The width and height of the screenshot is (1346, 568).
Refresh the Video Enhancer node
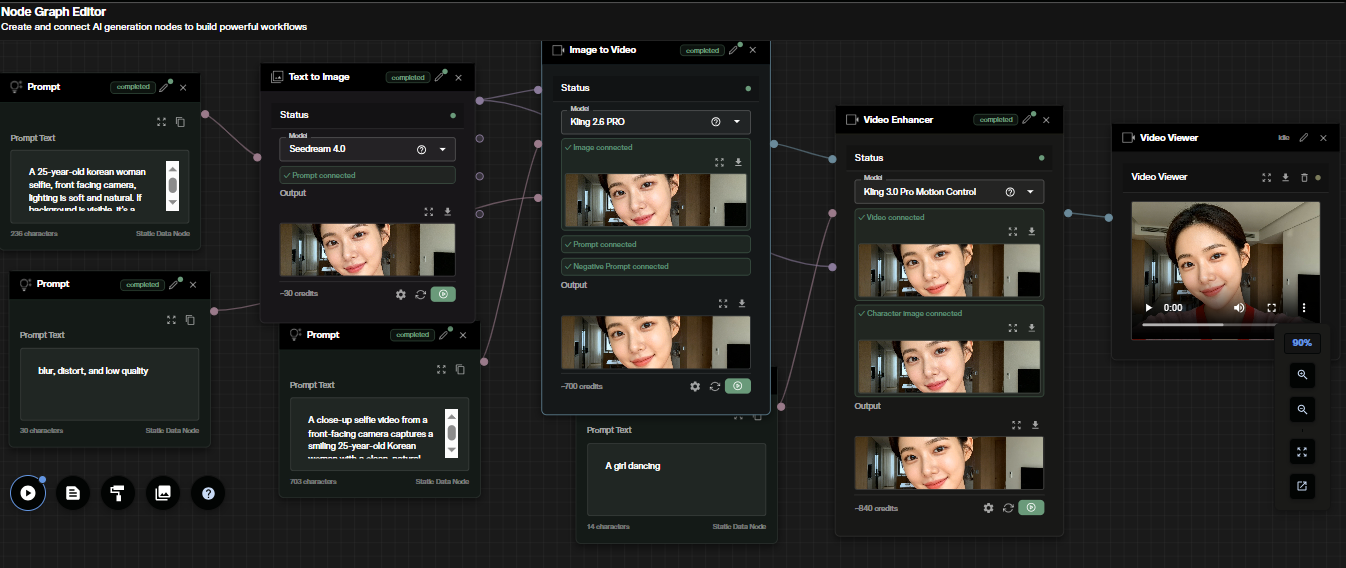[x=1008, y=507]
